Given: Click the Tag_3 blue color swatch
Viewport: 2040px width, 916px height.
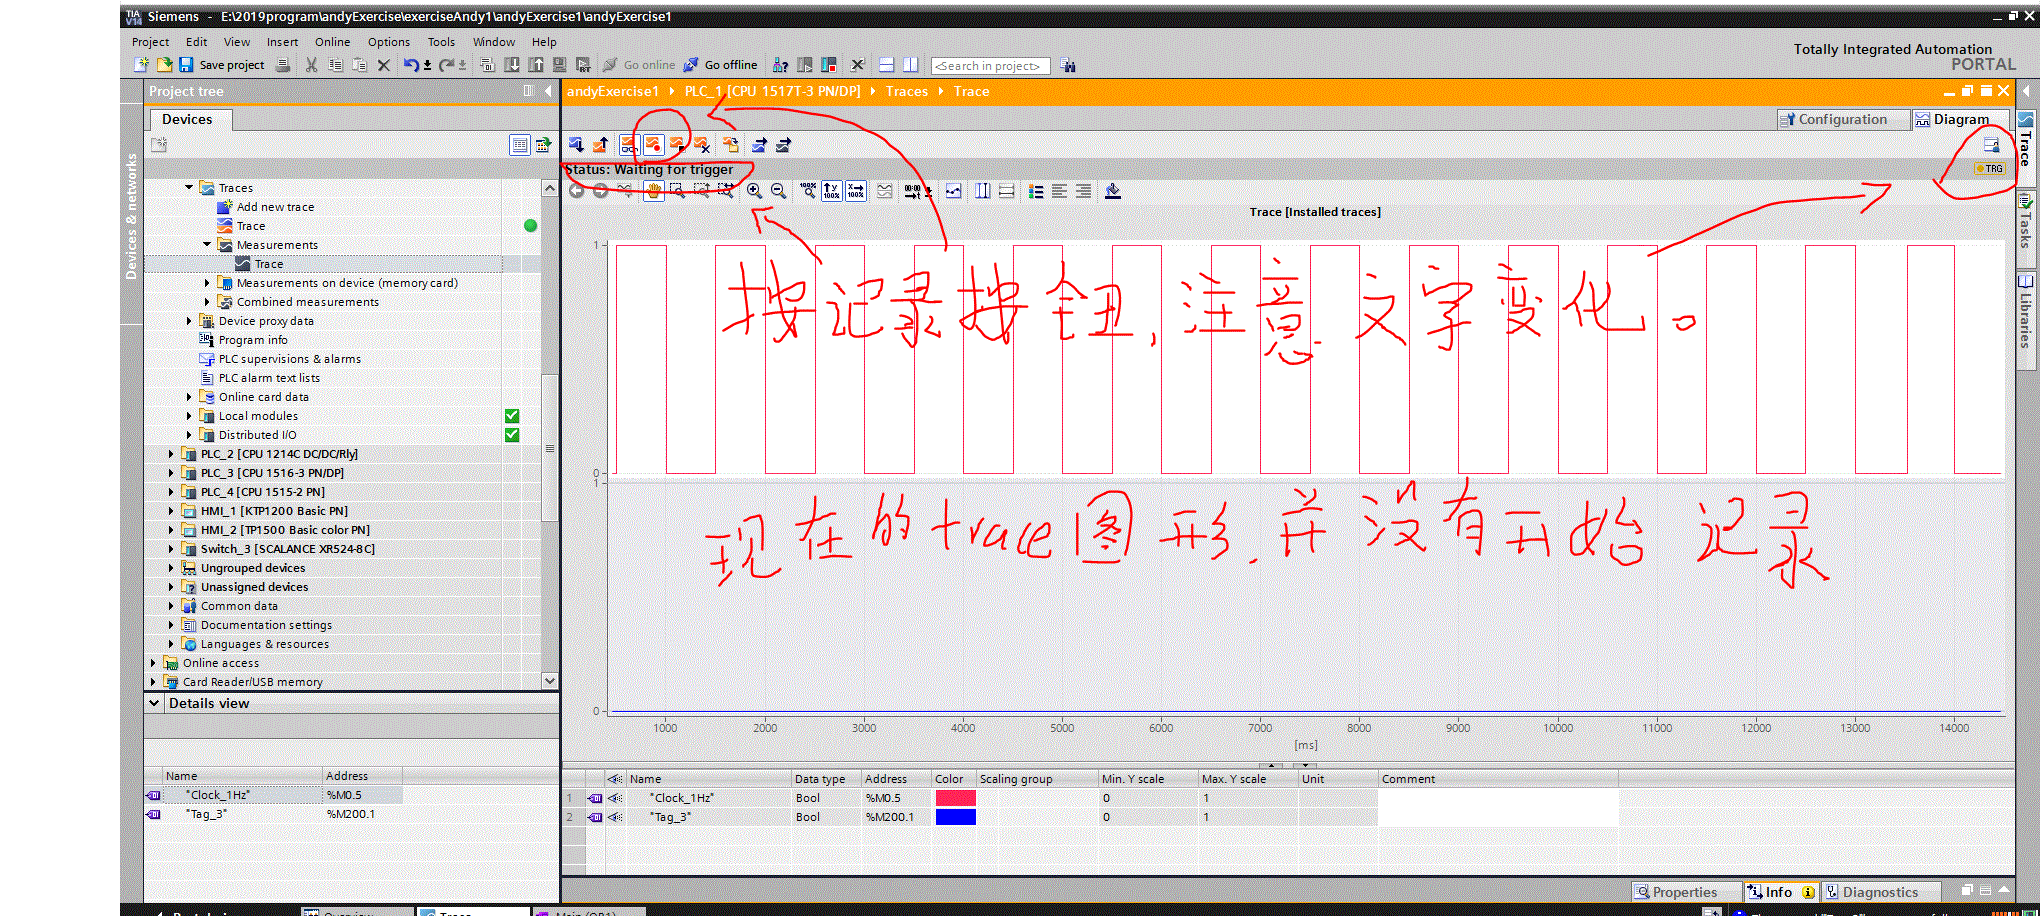Looking at the screenshot, I should pos(955,817).
